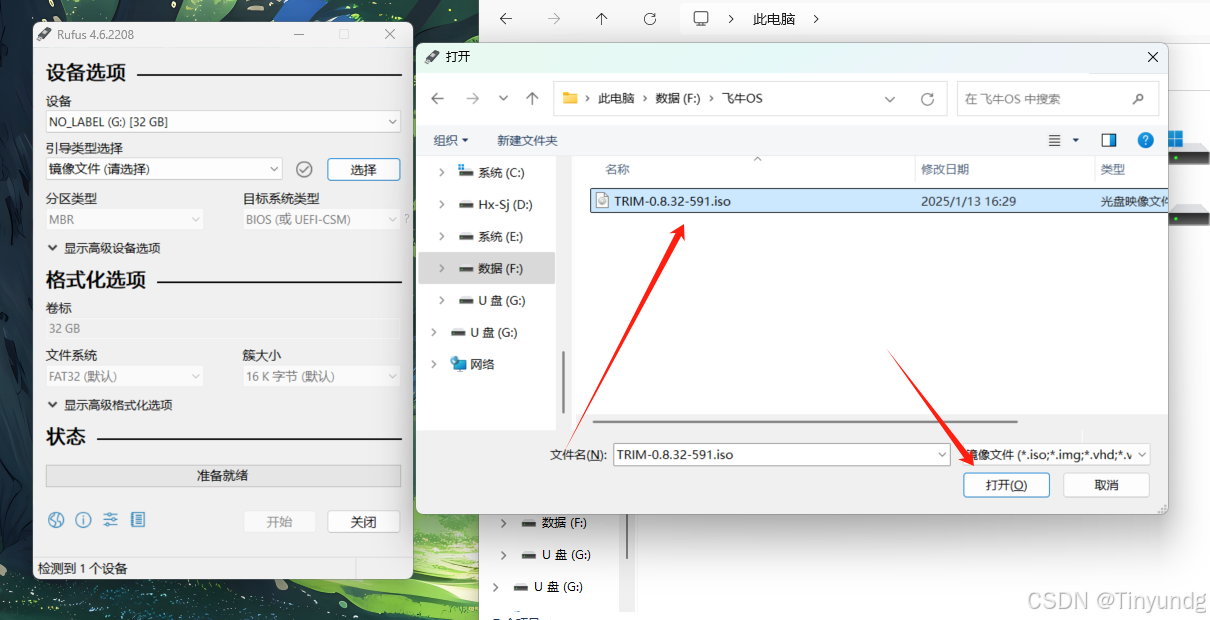Click the checkmark icon beside 镜像文件 selection
This screenshot has height=620, width=1210.
pos(304,169)
